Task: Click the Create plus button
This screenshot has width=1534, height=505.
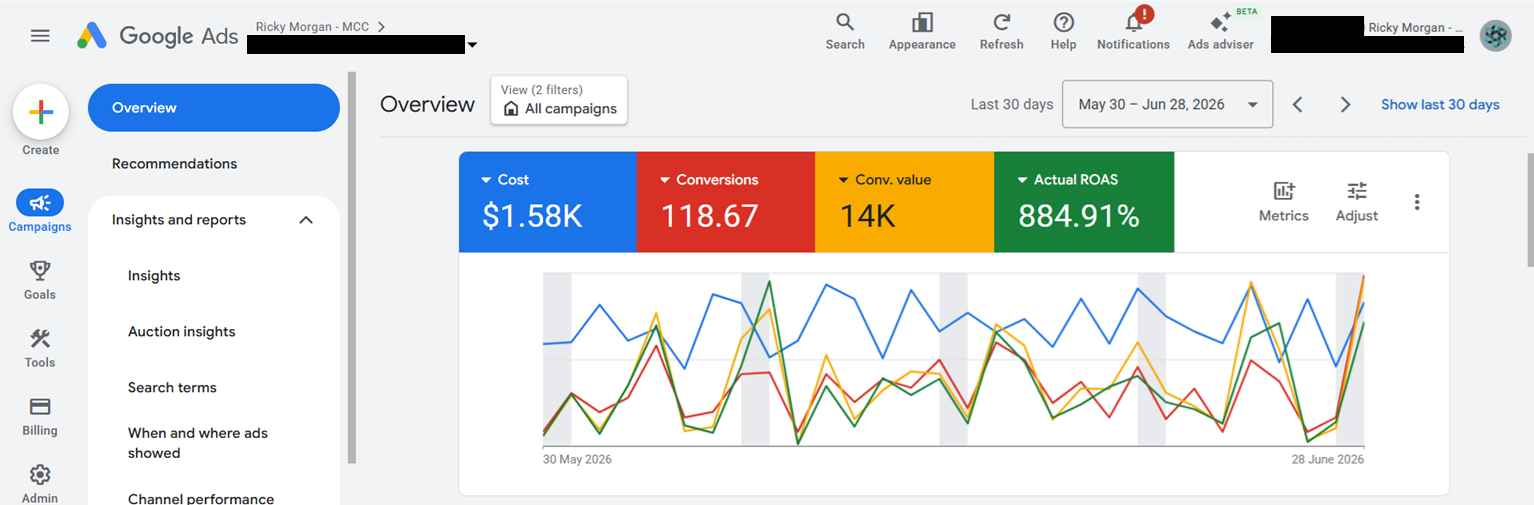Action: click(x=41, y=112)
